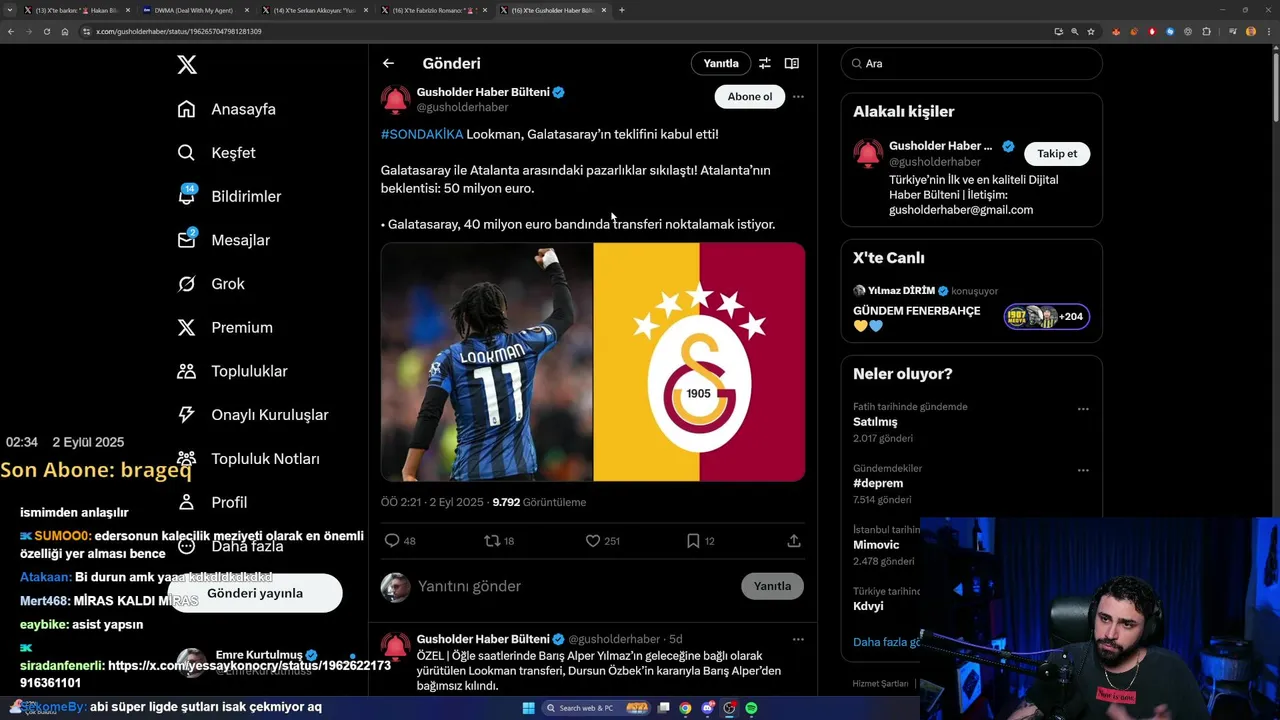Open more options for #deprem trend
Image resolution: width=1280 pixels, height=720 pixels.
pyautogui.click(x=1083, y=470)
